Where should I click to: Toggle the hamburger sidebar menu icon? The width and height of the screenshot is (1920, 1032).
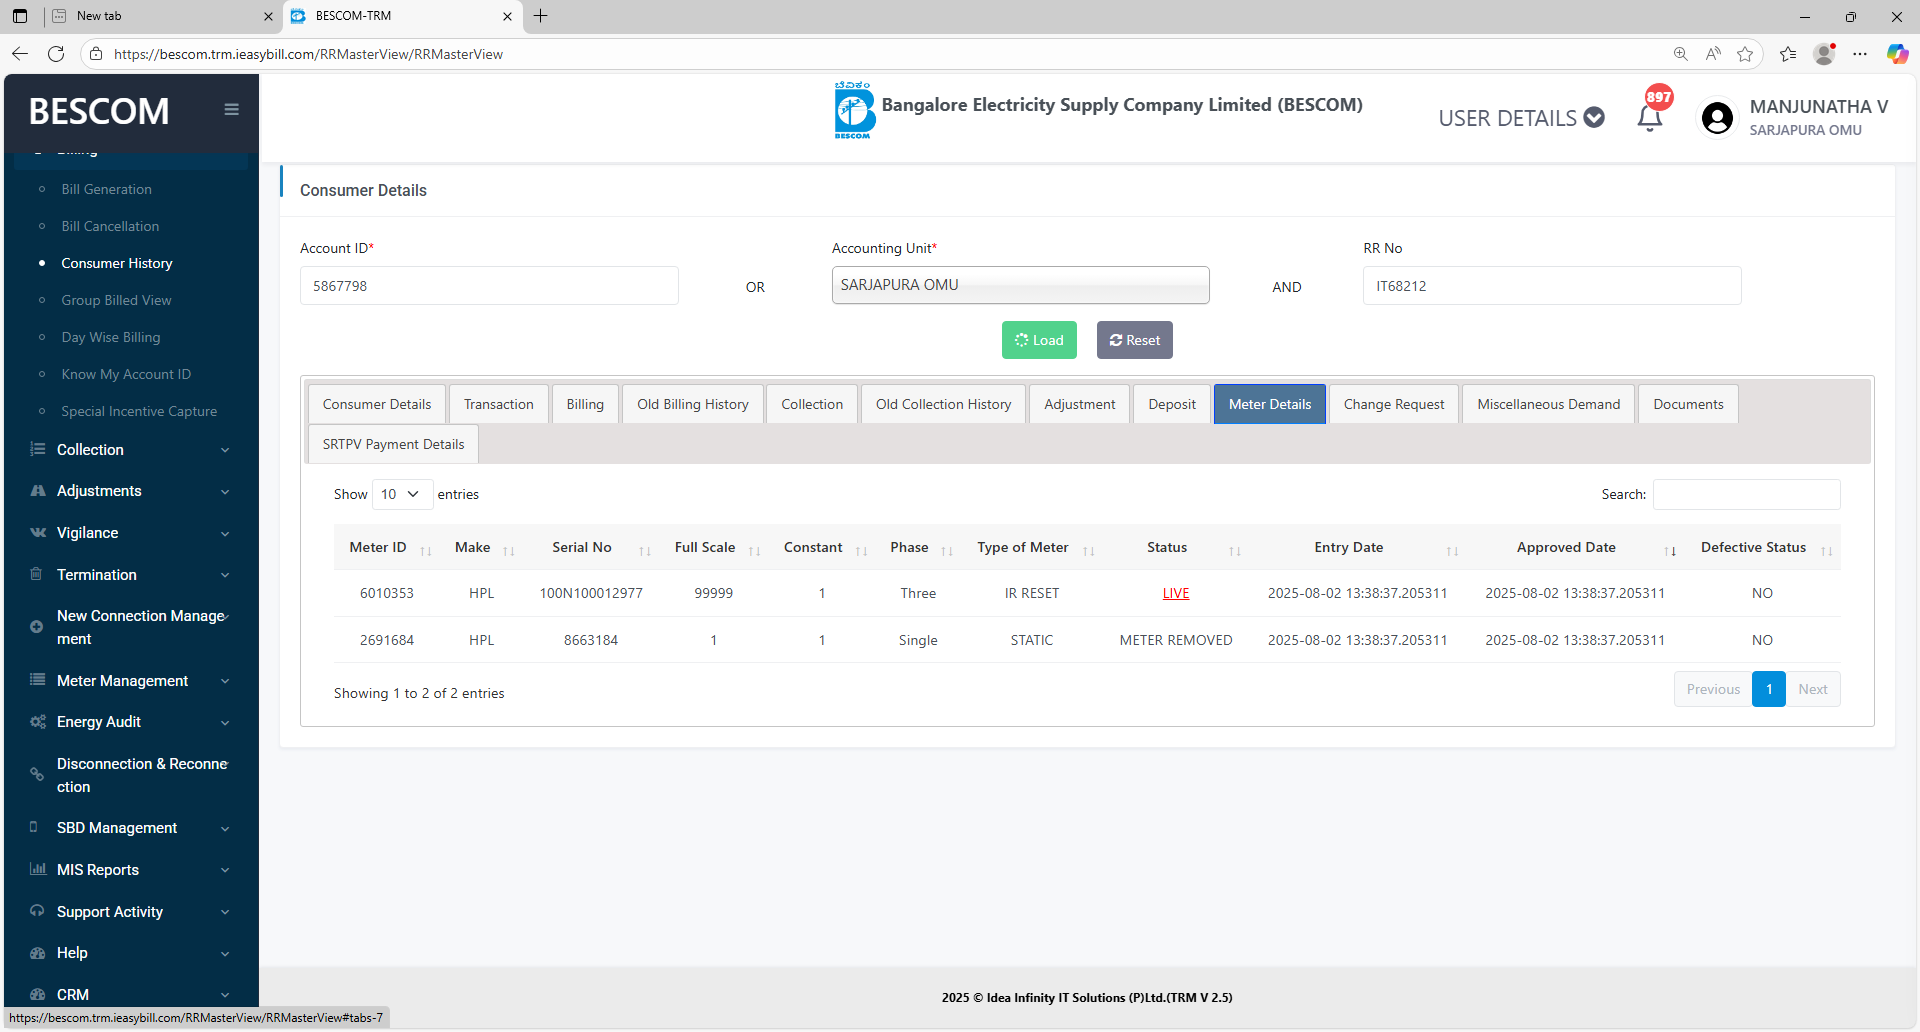[x=231, y=110]
